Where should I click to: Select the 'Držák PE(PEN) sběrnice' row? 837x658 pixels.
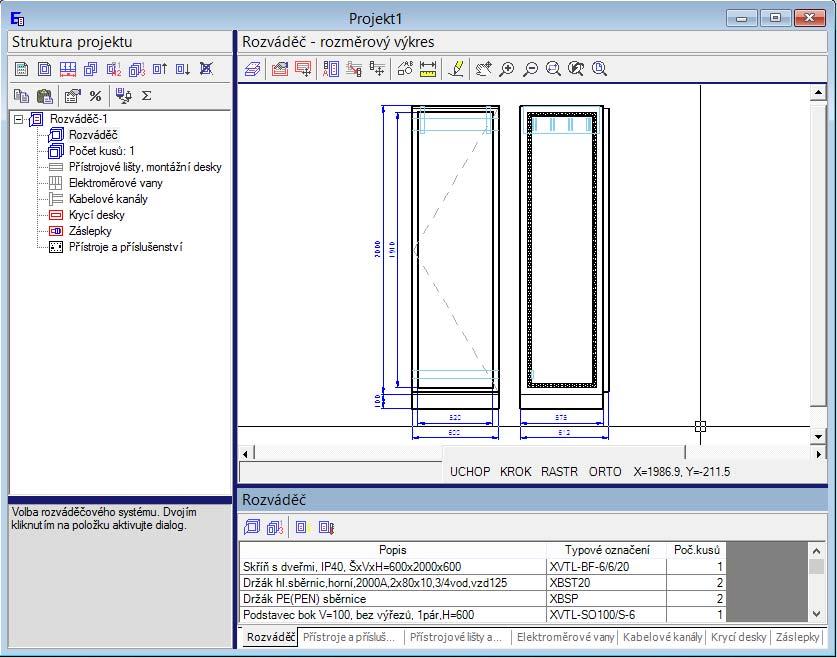483,599
